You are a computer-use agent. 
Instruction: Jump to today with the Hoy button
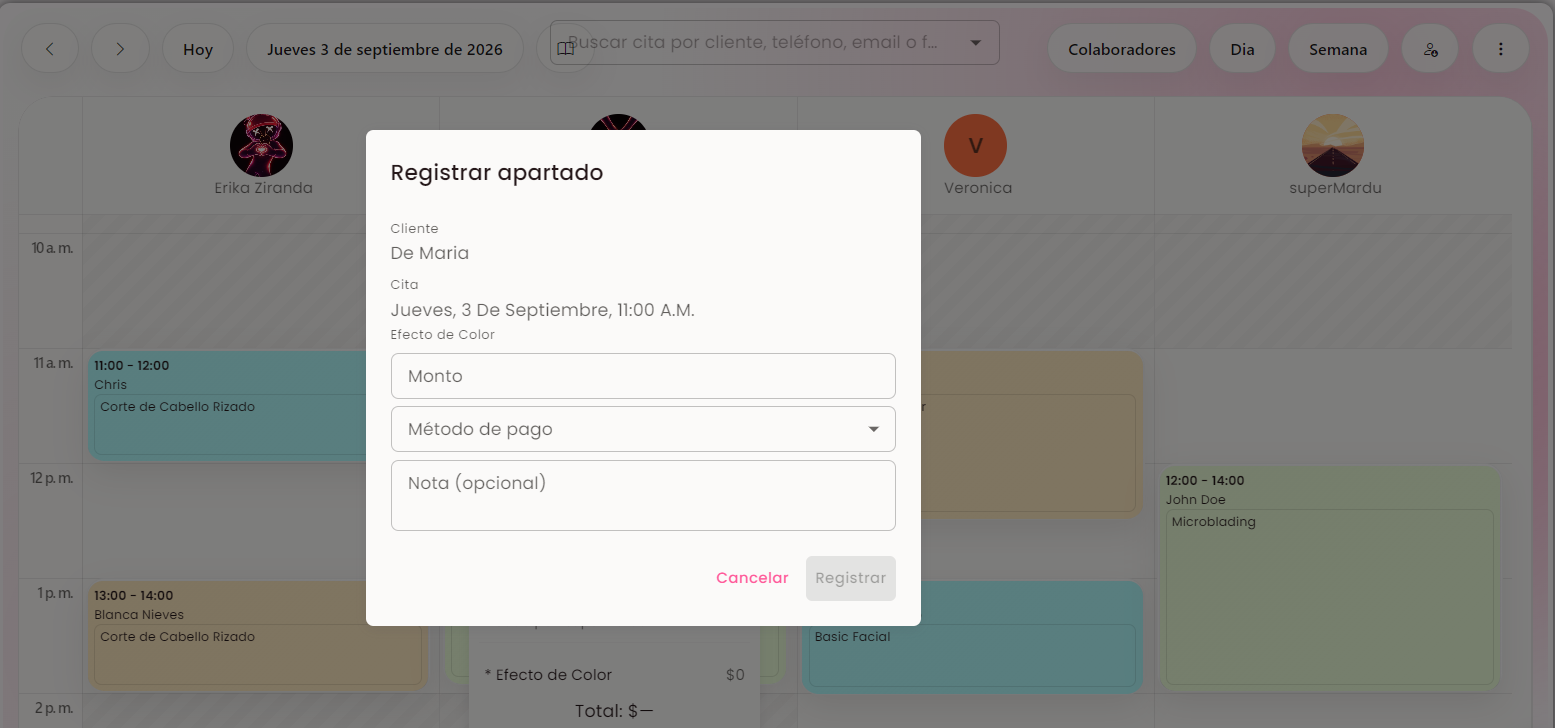pos(198,49)
